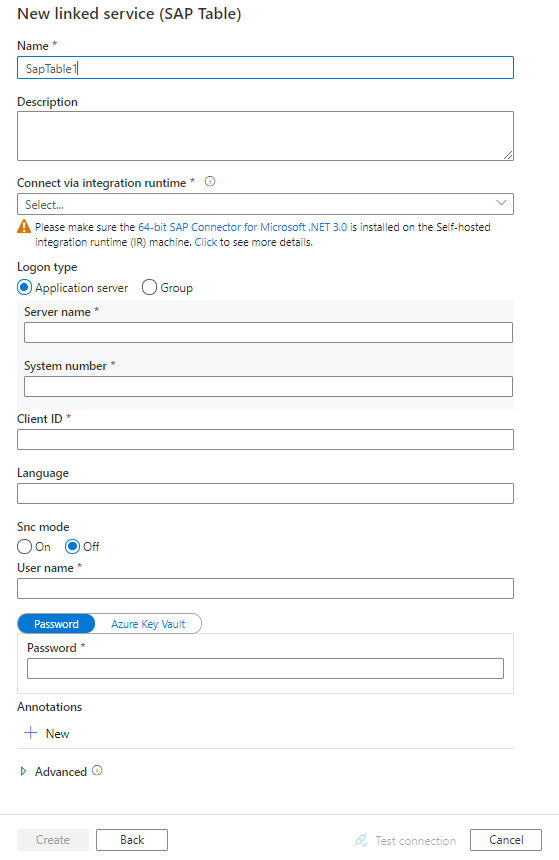Select the Group logon type
This screenshot has width=559, height=860.
click(149, 287)
